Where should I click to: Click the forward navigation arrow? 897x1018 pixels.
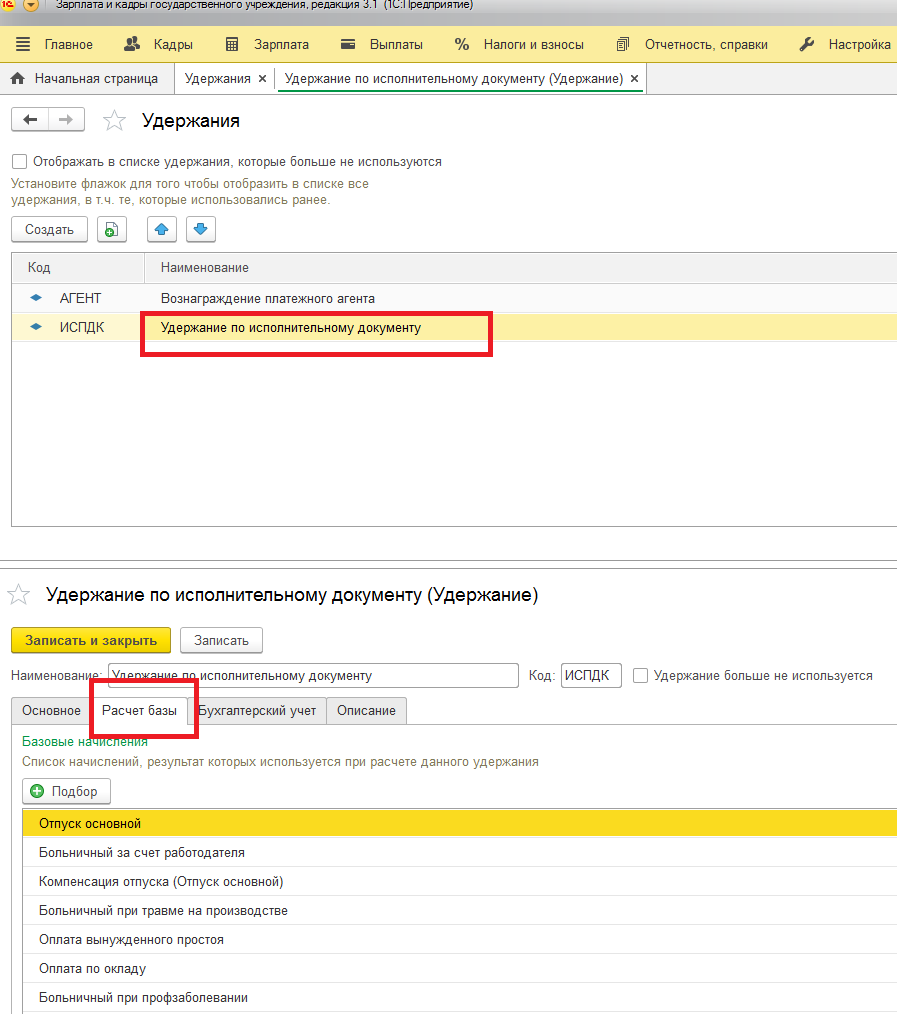[66, 119]
